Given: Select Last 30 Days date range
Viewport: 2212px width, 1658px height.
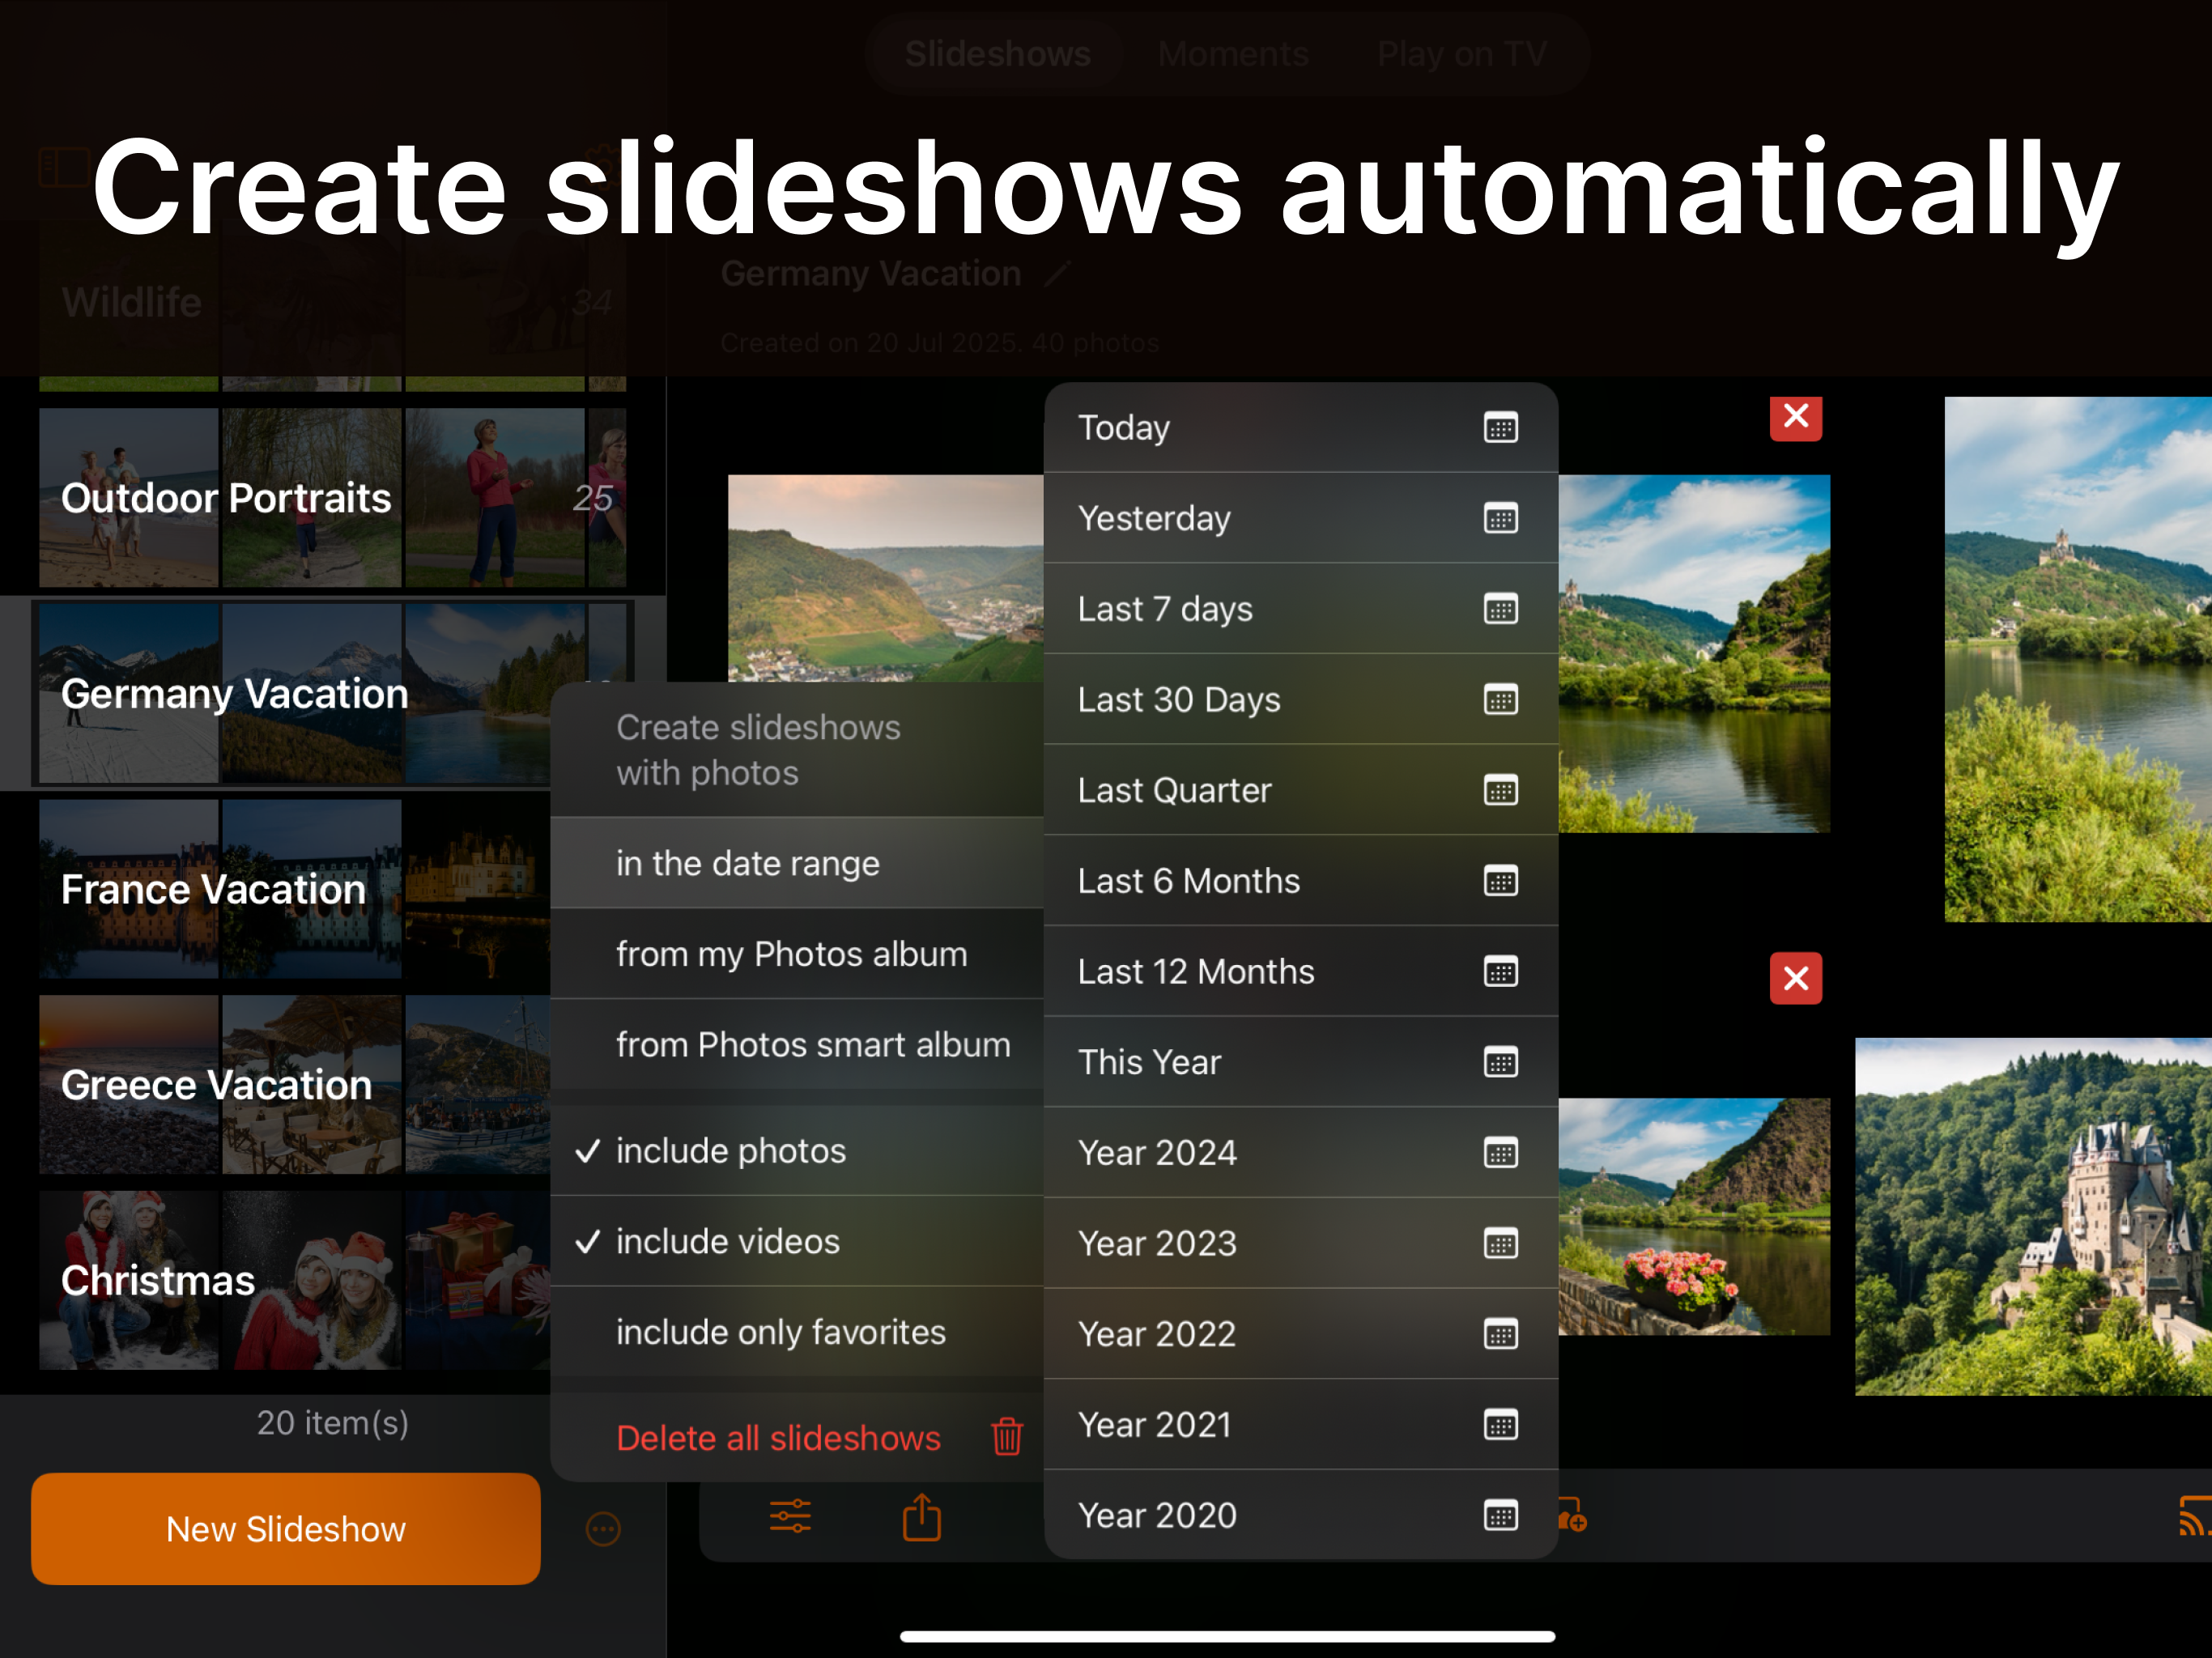Looking at the screenshot, I should (x=1178, y=700).
